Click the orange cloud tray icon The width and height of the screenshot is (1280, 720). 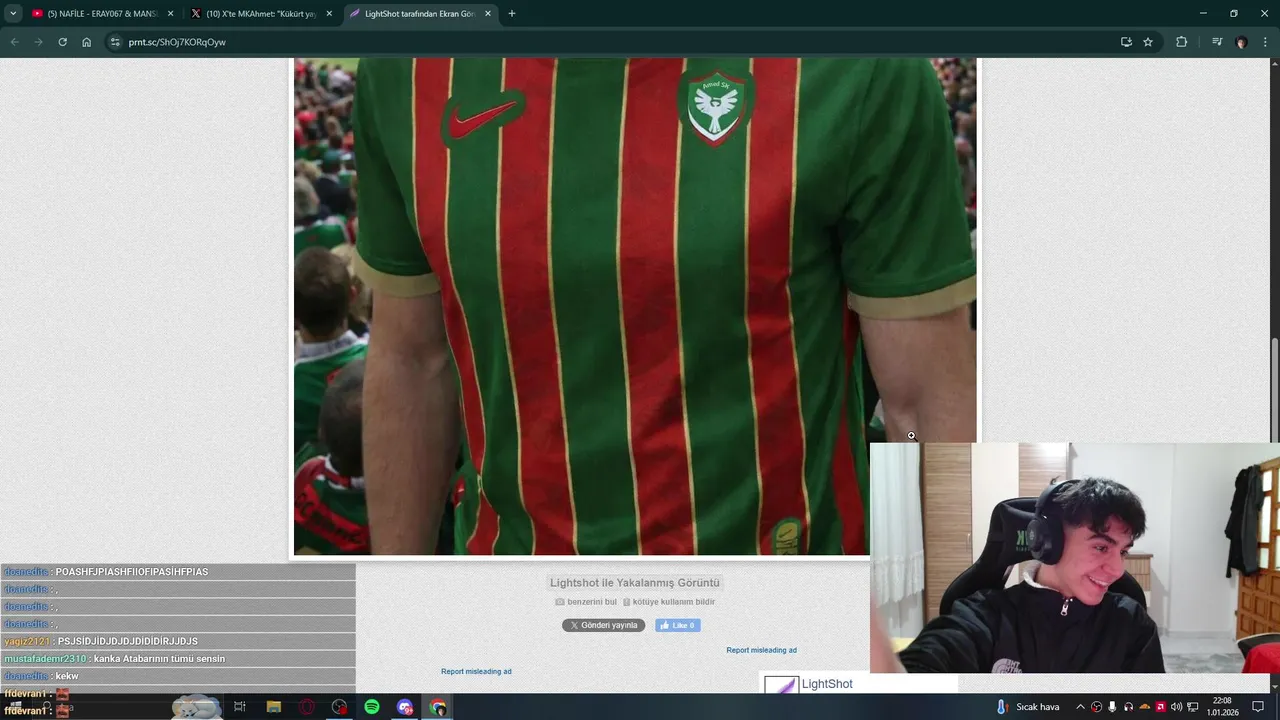(x=1145, y=707)
